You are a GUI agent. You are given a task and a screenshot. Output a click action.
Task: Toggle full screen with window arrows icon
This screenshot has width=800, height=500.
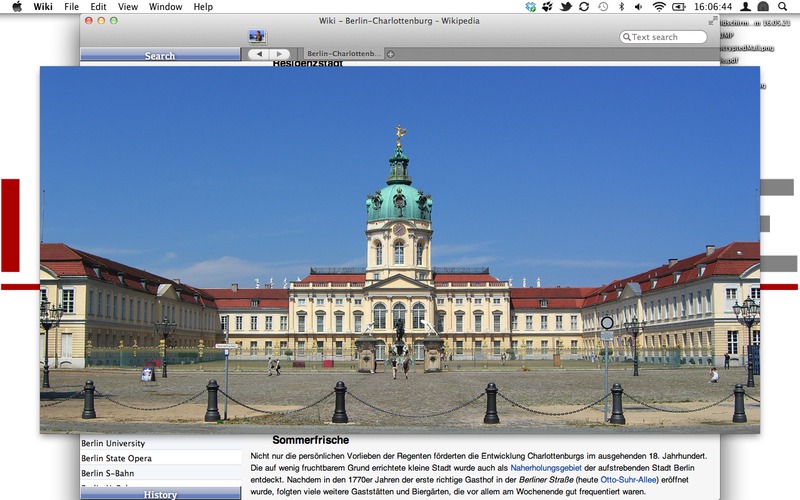712,20
